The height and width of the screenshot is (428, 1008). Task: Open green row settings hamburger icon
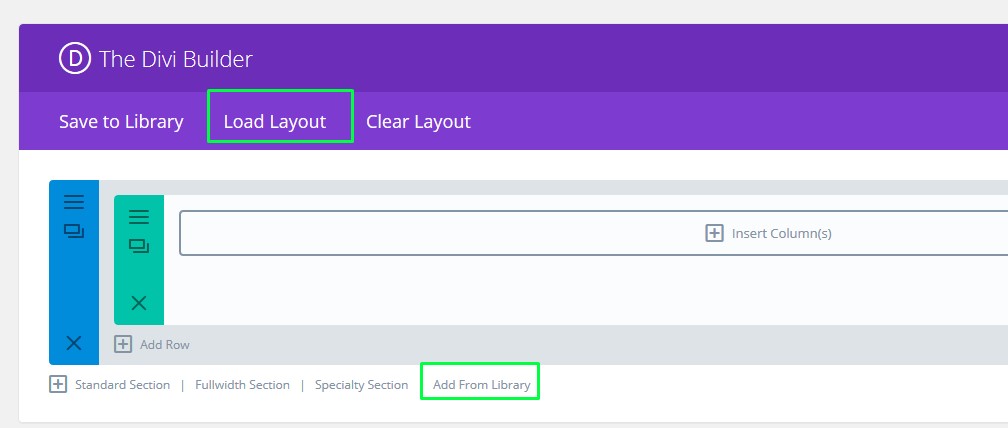(x=139, y=217)
